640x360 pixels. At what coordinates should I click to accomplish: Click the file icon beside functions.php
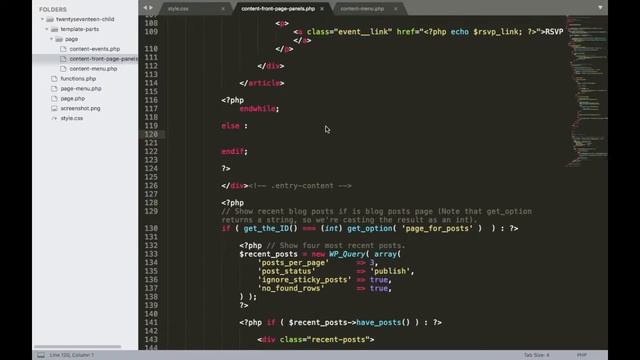(x=54, y=78)
